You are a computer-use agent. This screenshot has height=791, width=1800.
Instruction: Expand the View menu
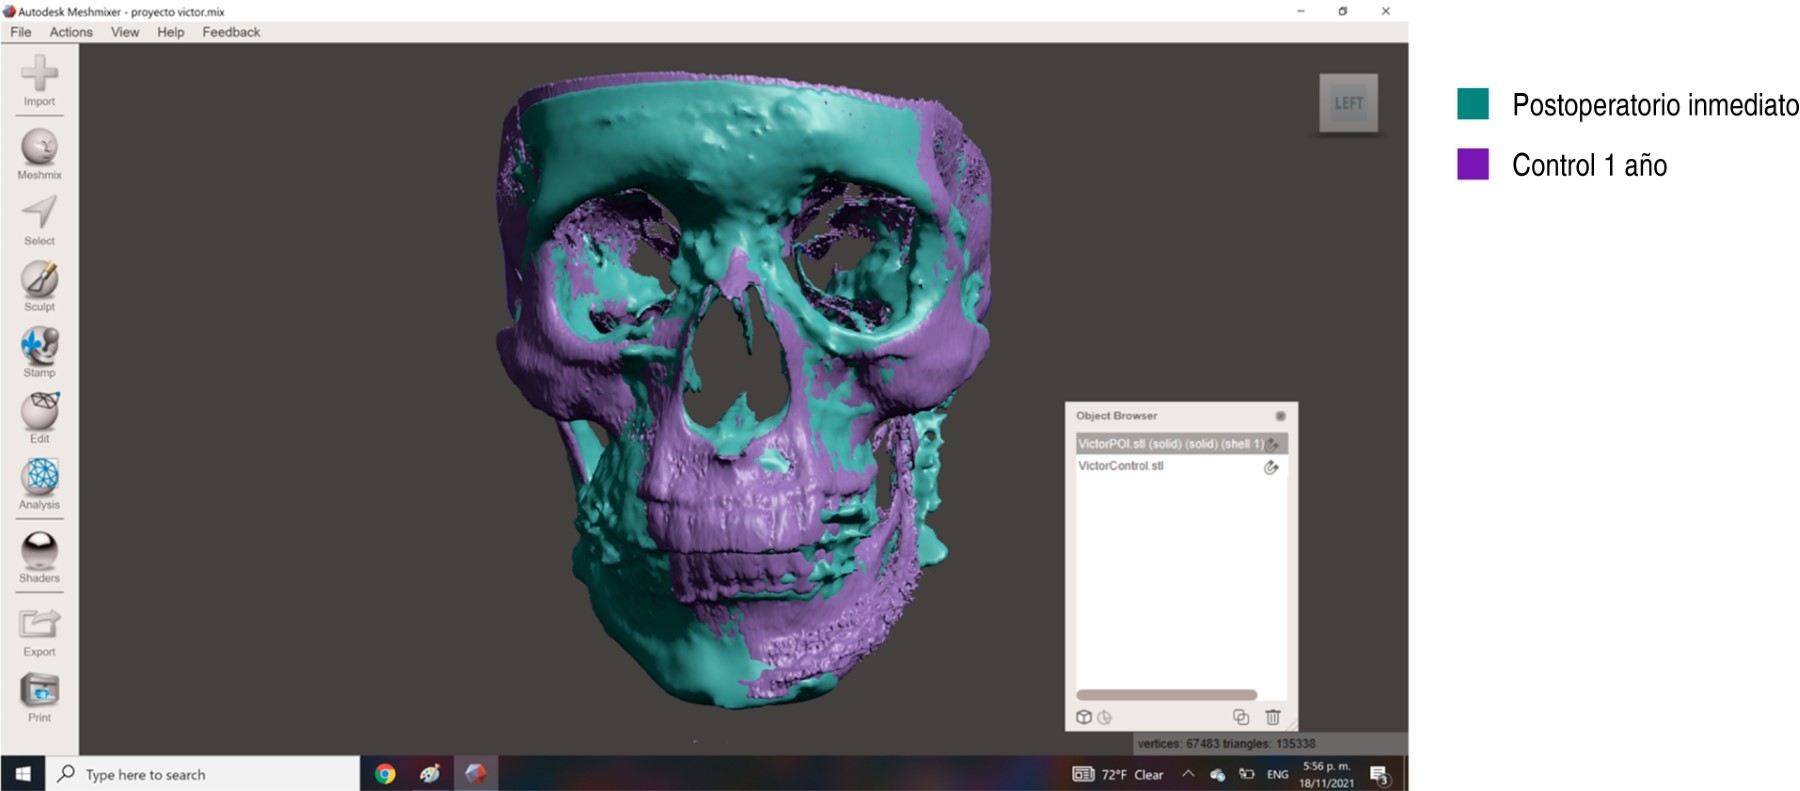(x=125, y=32)
